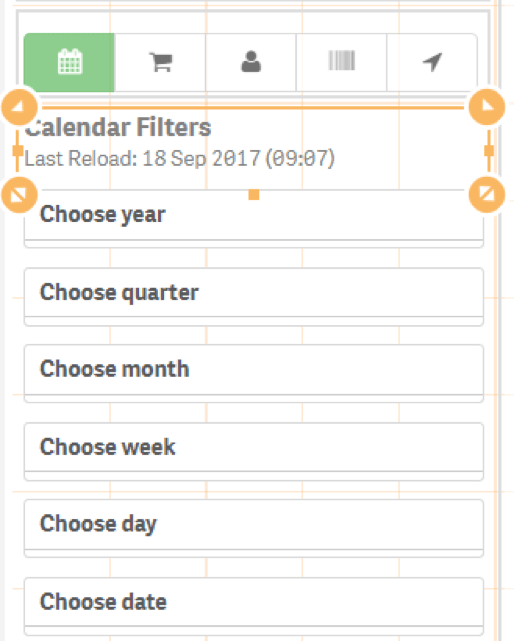Screen dimensions: 514x641
Task: Switch to the shopping cart tab
Action: 160,62
